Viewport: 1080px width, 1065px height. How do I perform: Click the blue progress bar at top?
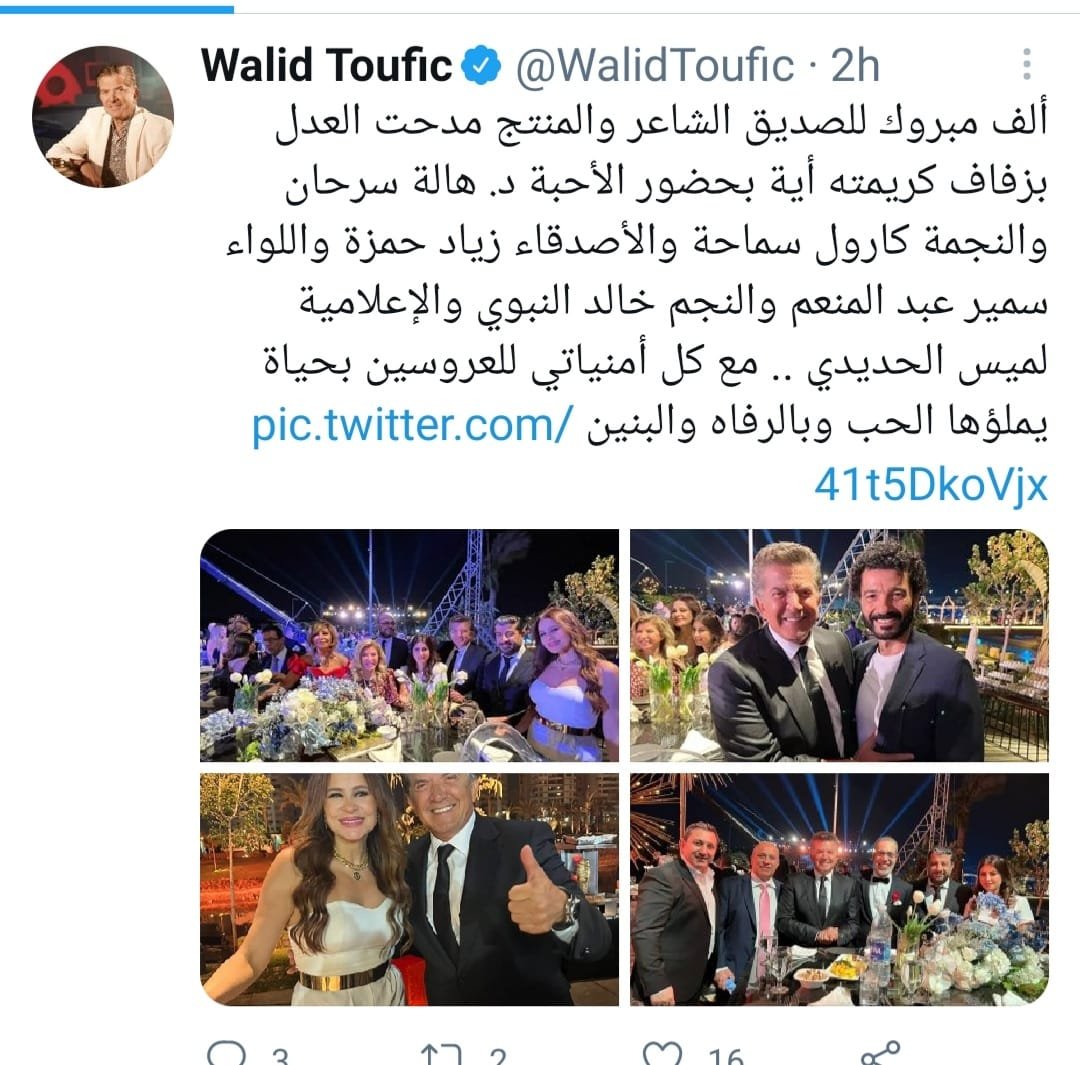(117, 9)
